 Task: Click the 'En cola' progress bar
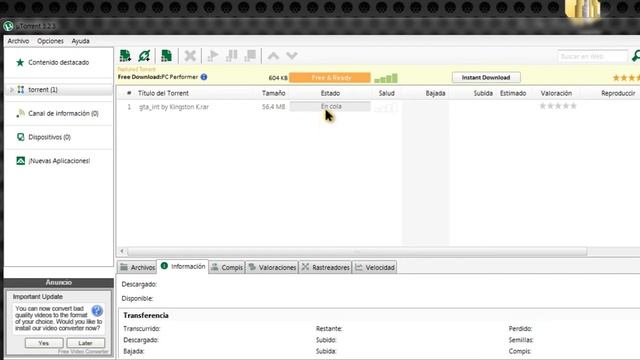pyautogui.click(x=330, y=107)
